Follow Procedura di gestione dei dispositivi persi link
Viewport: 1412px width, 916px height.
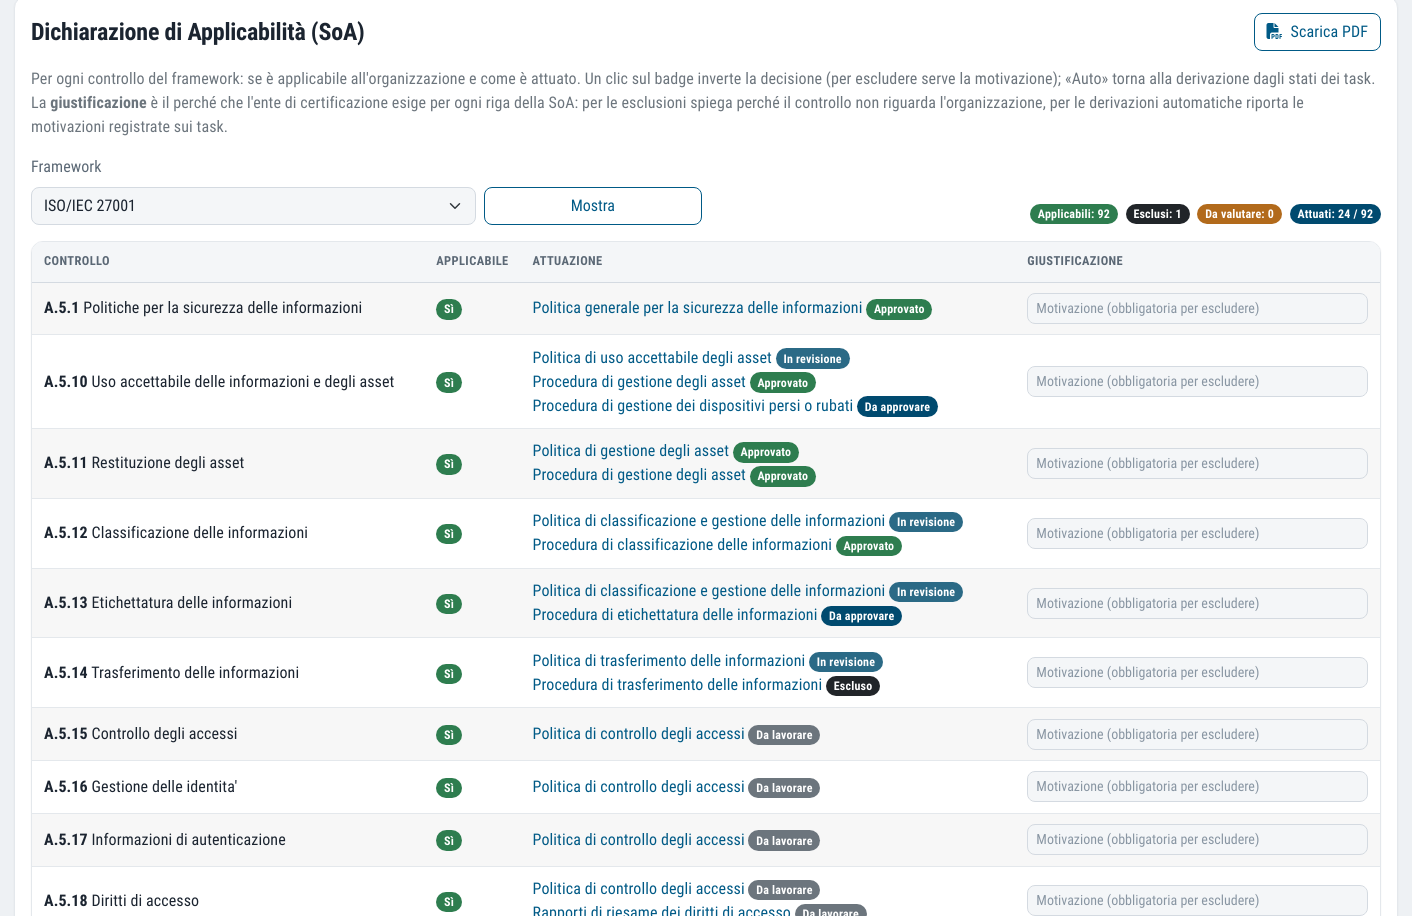pos(692,406)
